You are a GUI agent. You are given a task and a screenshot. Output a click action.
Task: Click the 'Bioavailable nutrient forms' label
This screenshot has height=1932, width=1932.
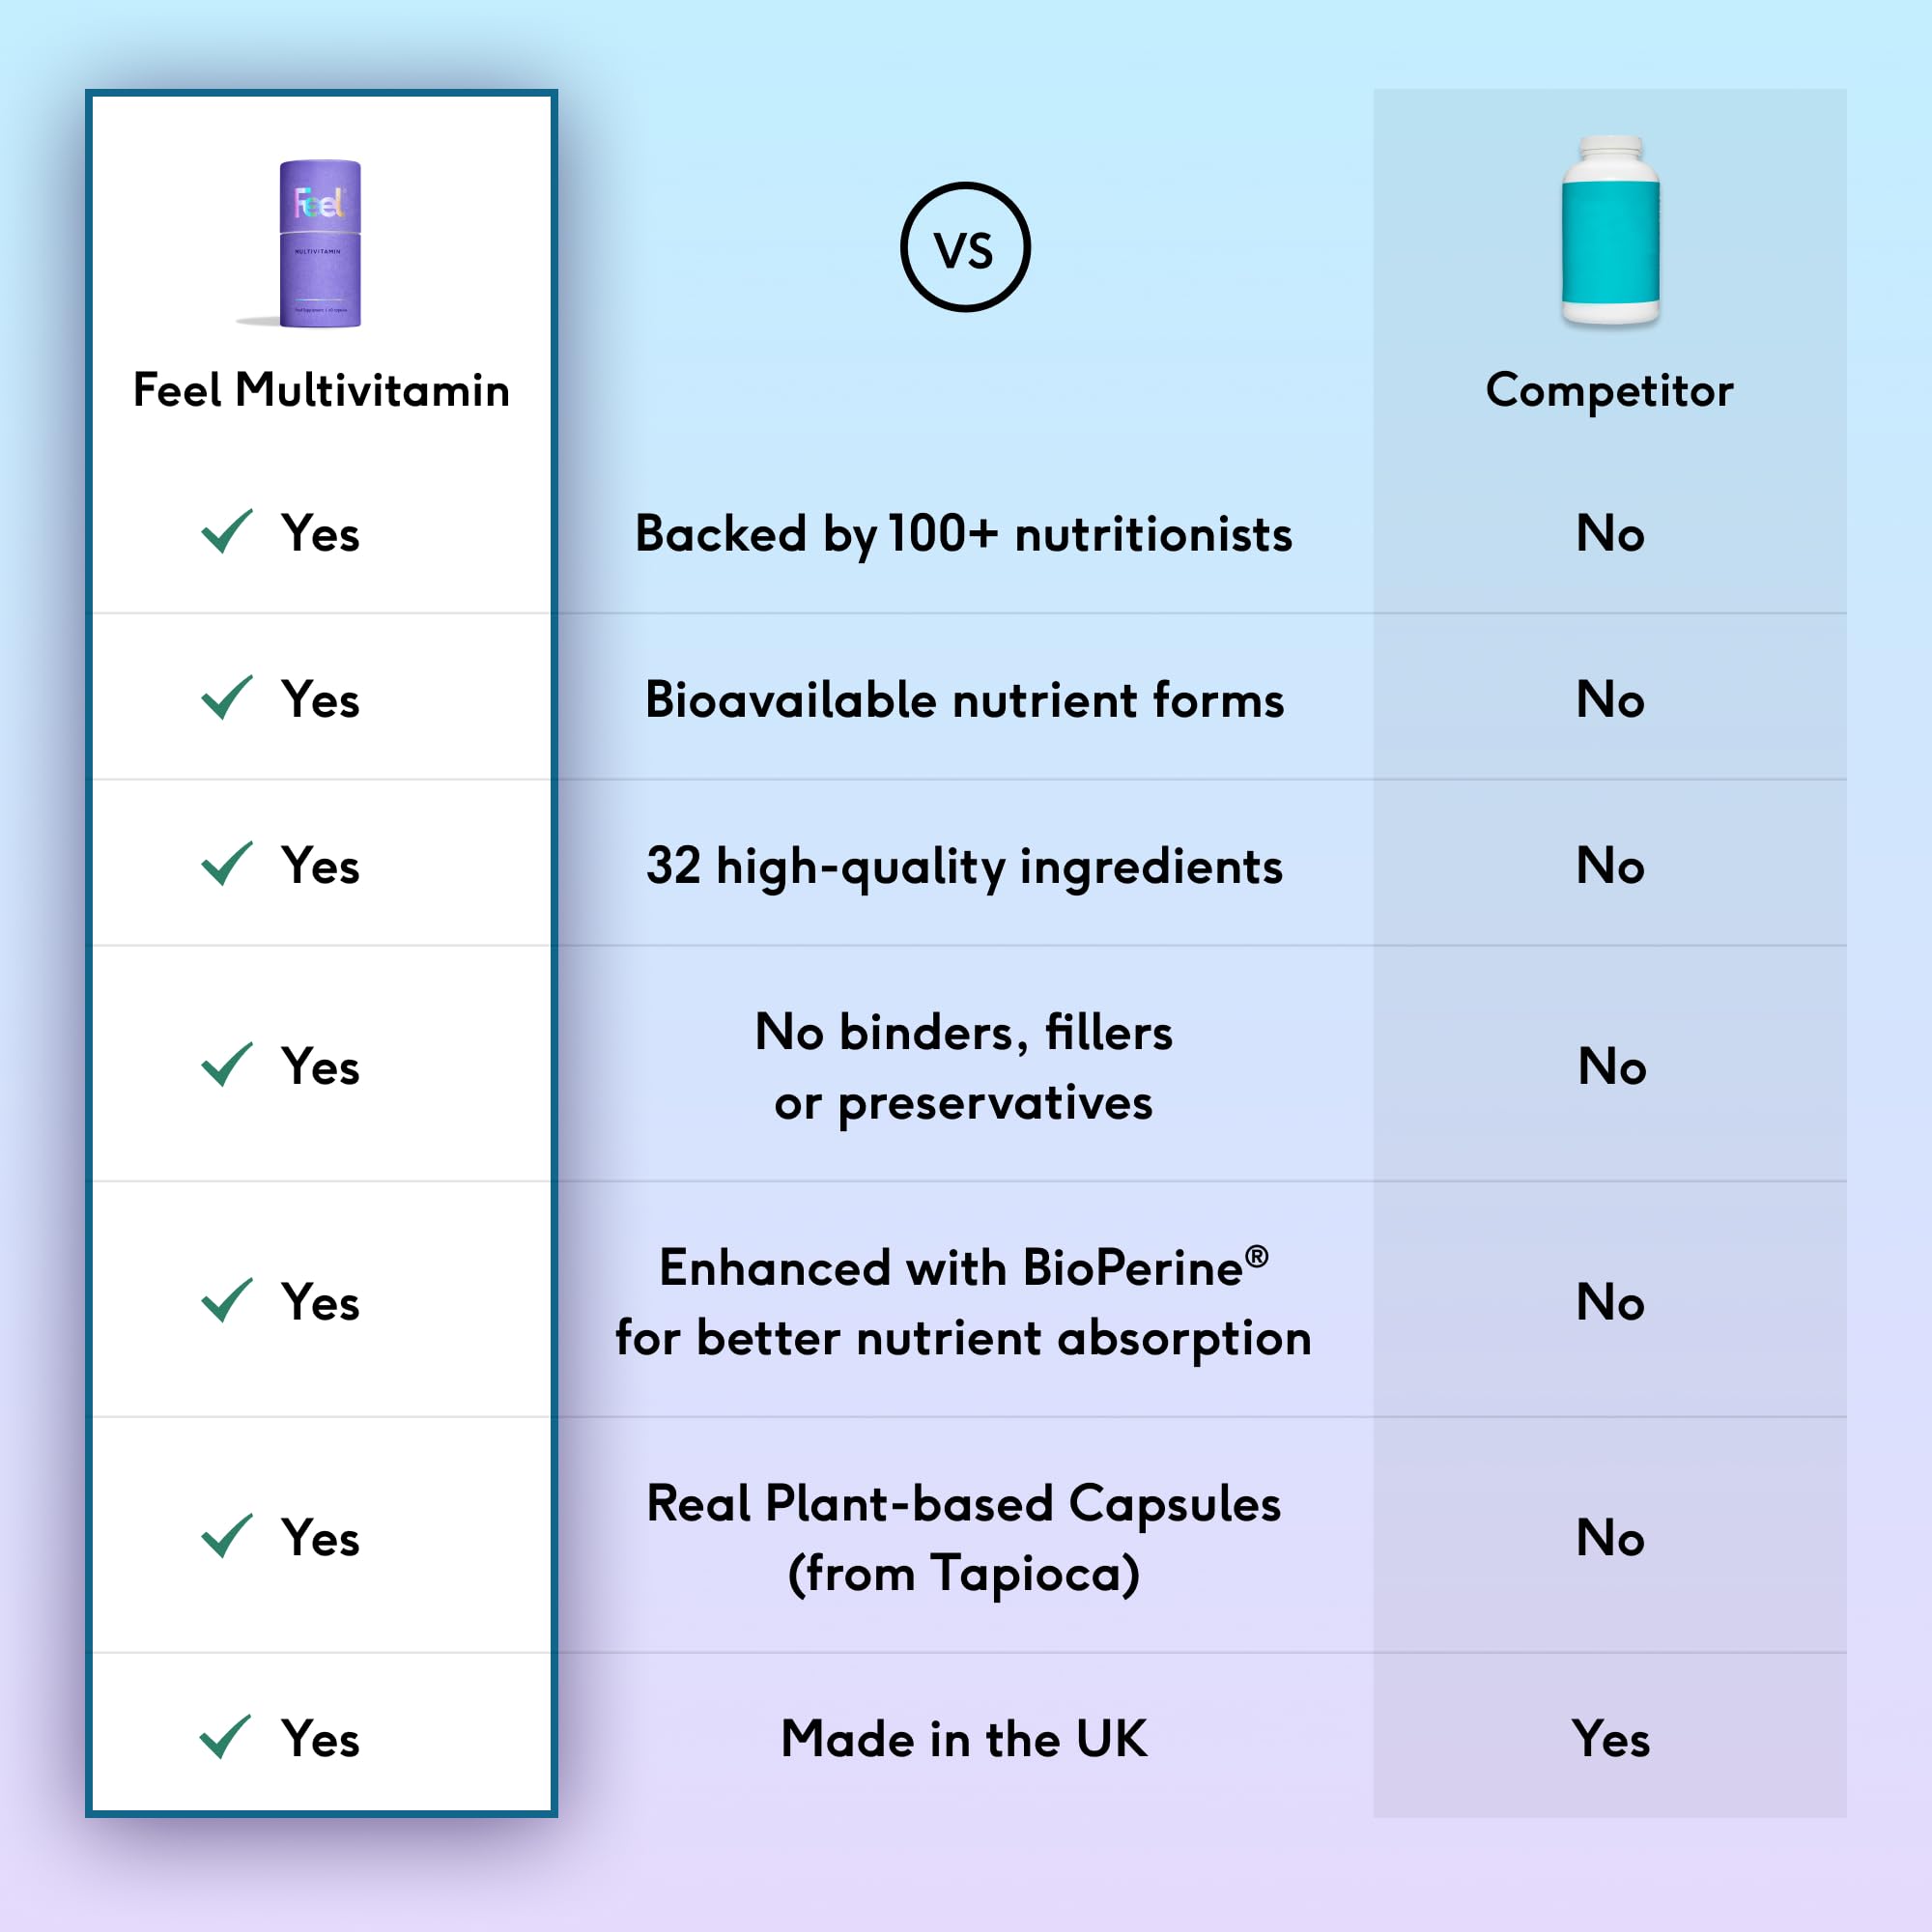coord(964,700)
